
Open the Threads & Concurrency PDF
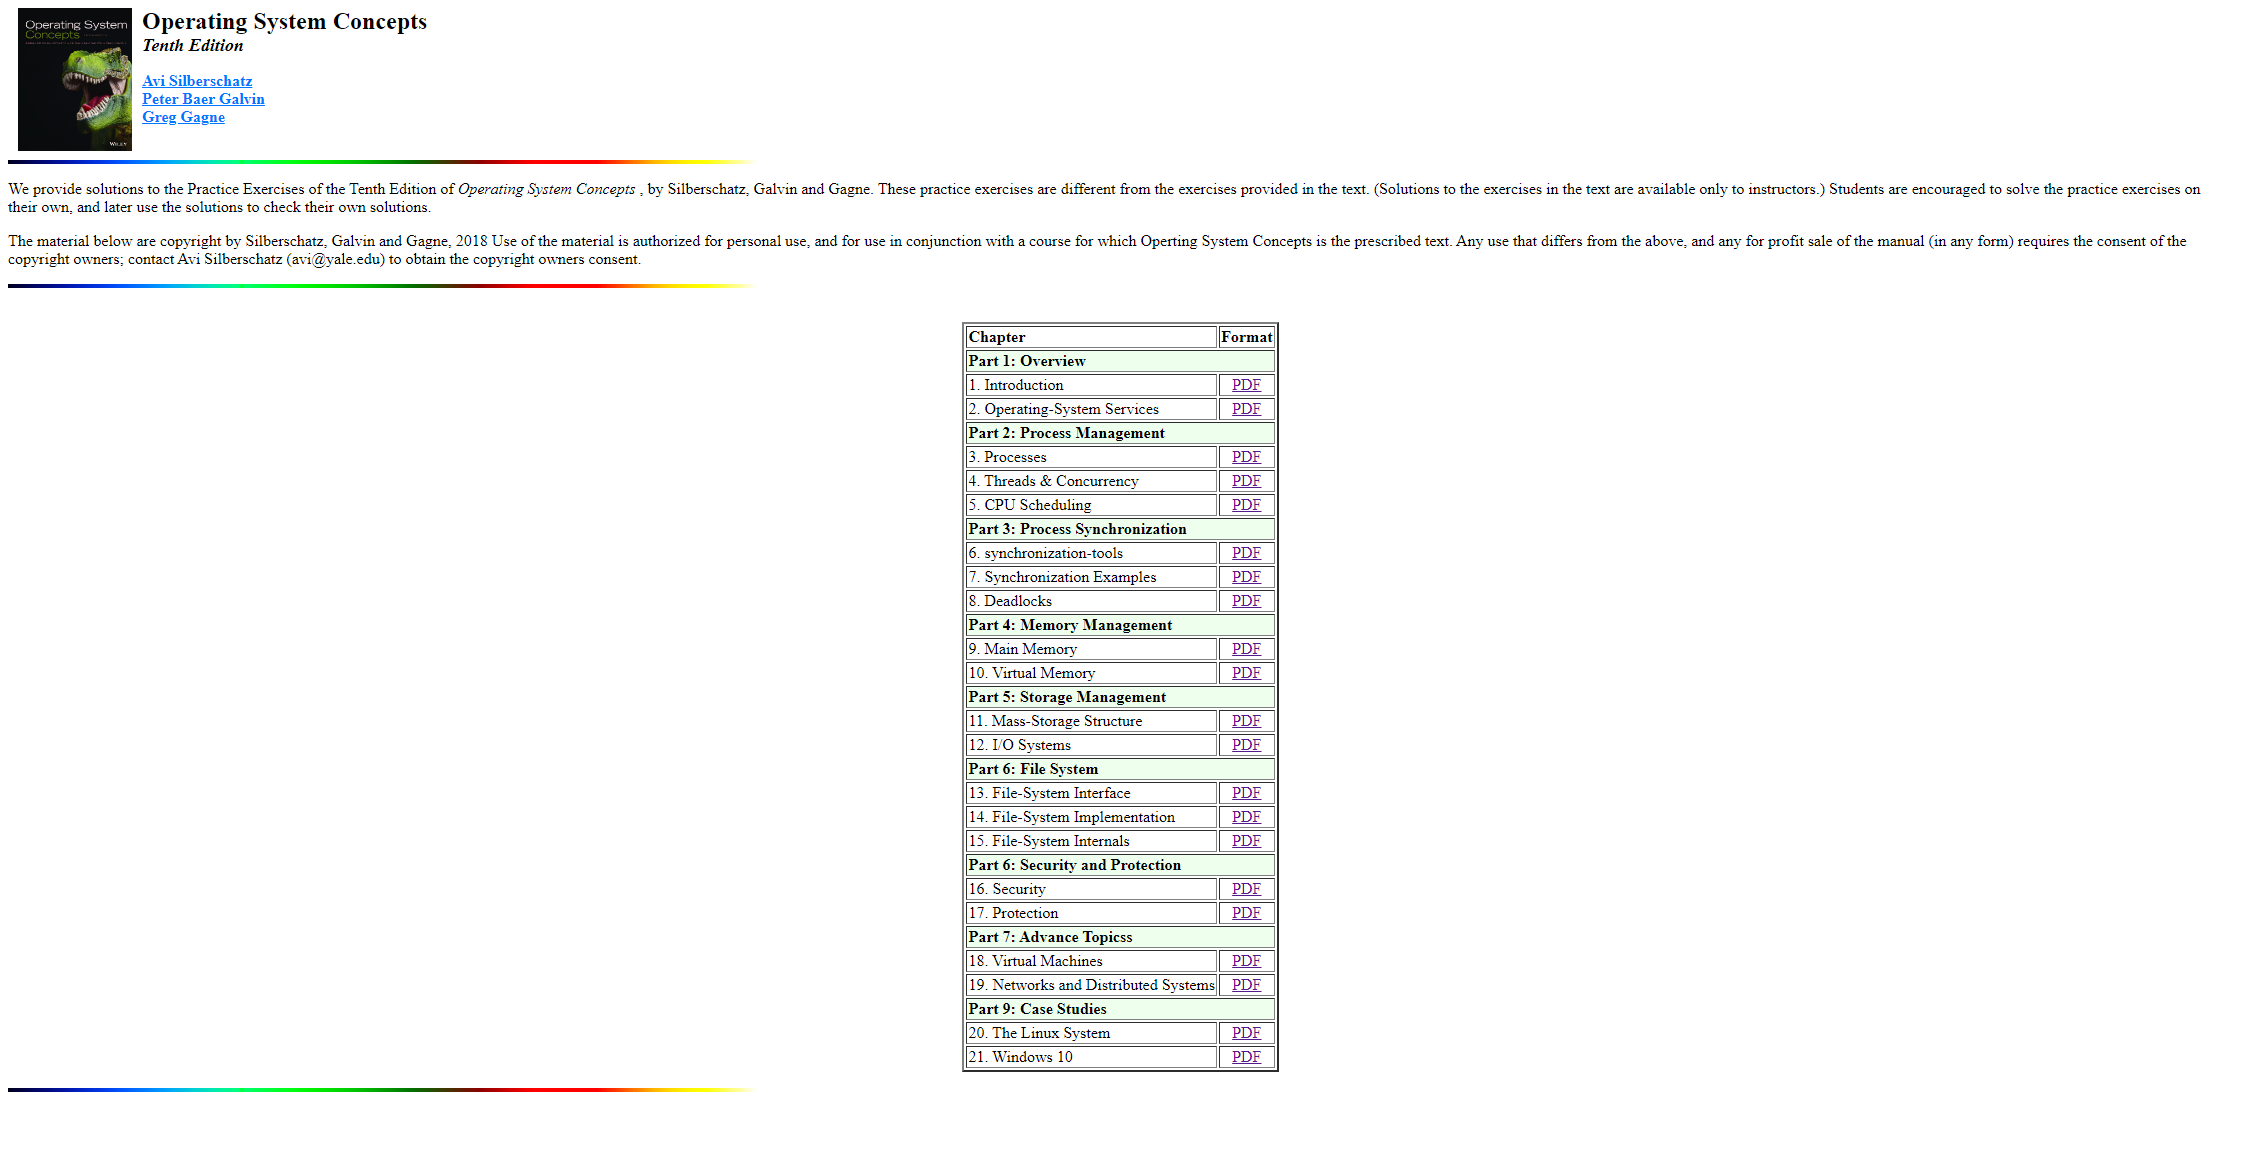[1246, 480]
